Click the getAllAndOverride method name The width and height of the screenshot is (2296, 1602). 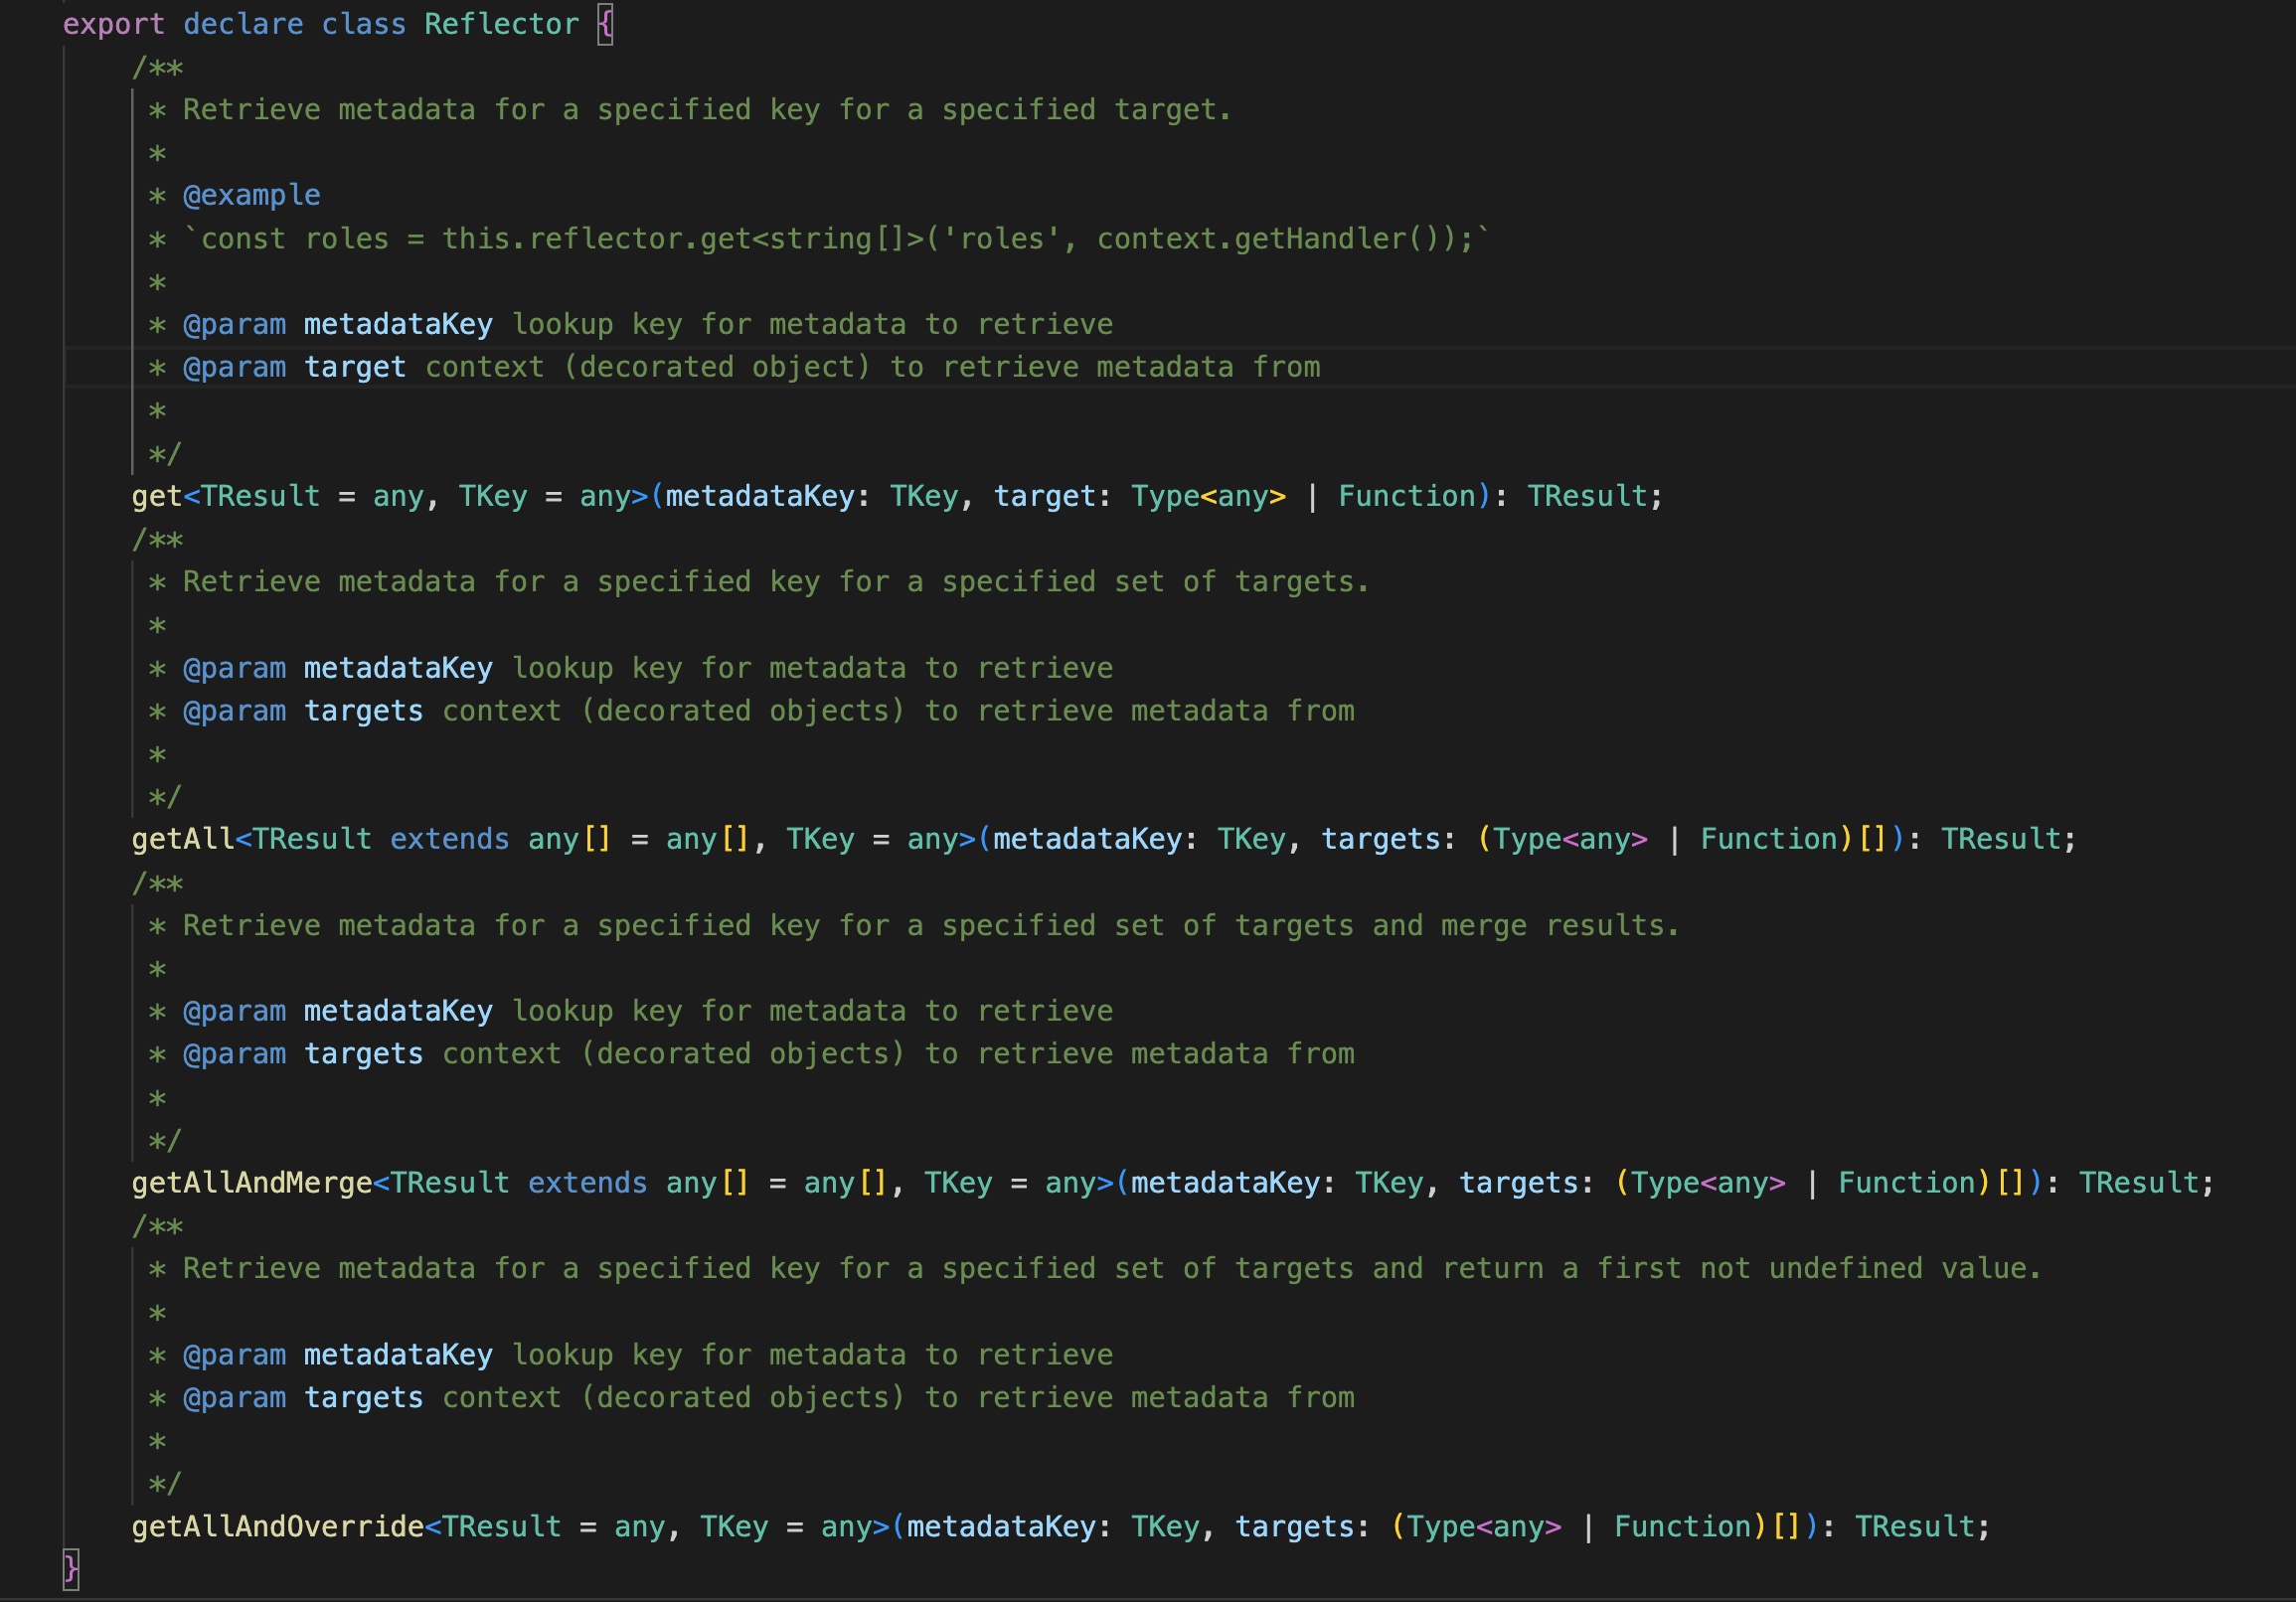[277, 1527]
